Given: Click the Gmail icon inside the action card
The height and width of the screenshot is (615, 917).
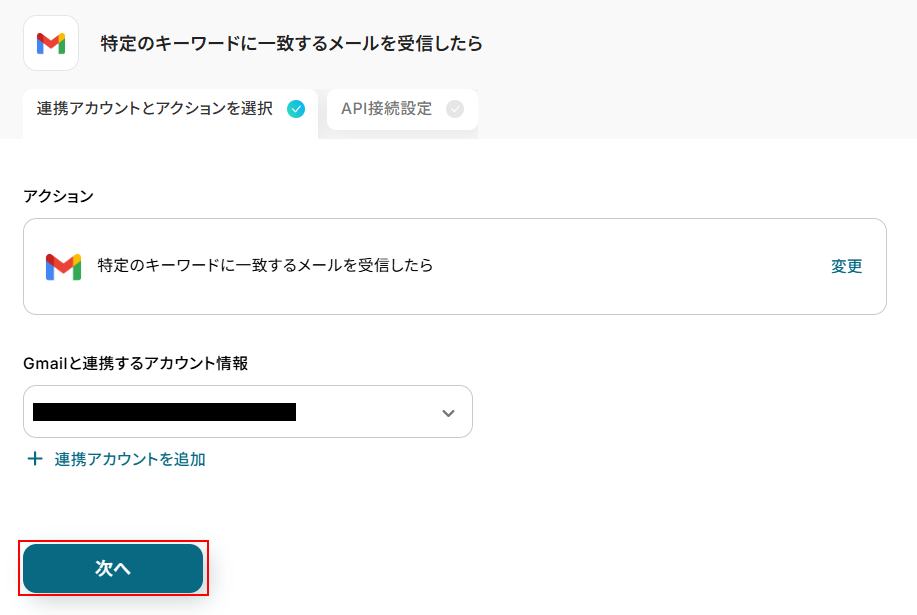Looking at the screenshot, I should 63,266.
